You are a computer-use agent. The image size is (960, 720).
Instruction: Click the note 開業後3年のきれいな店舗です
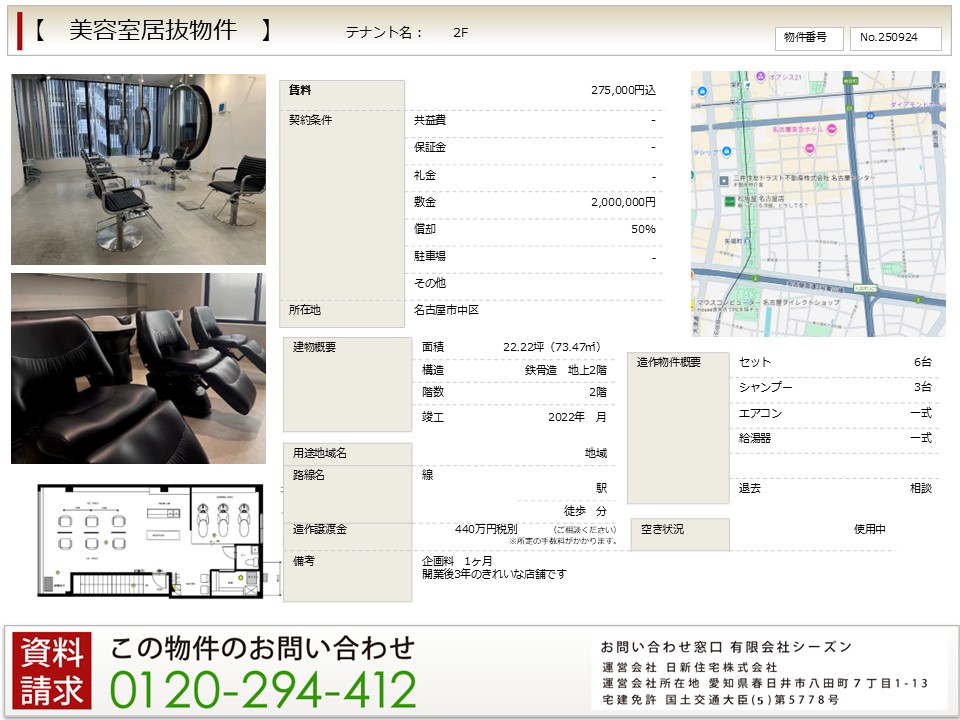pos(494,574)
